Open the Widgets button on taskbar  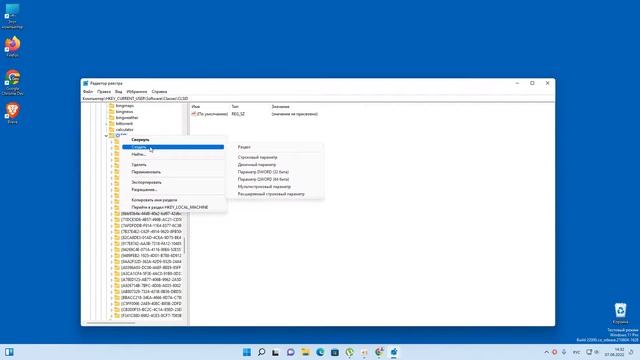(9, 352)
